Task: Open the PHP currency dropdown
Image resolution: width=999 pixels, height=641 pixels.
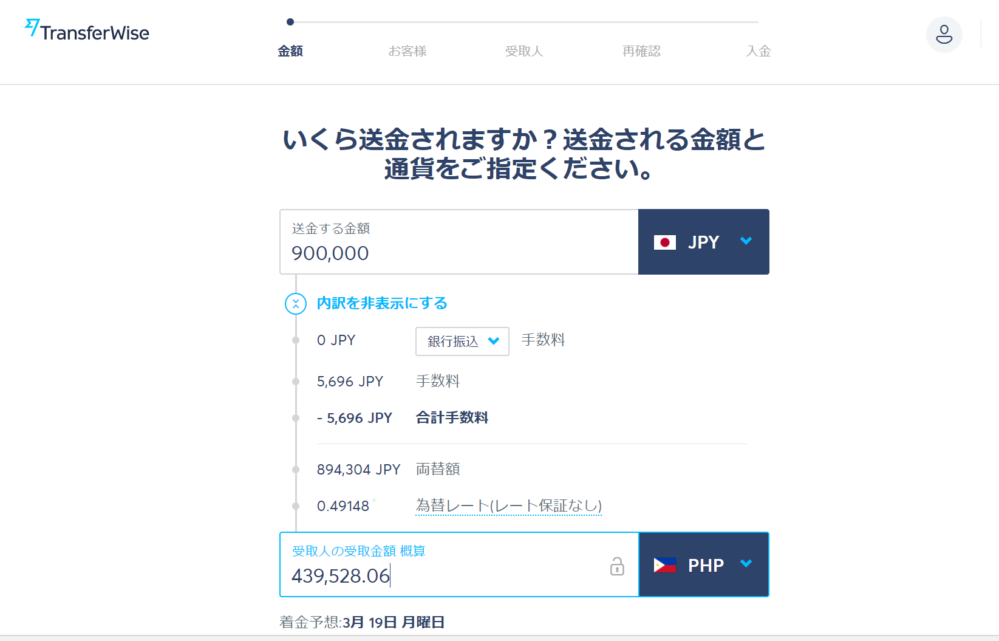Action: pos(703,565)
